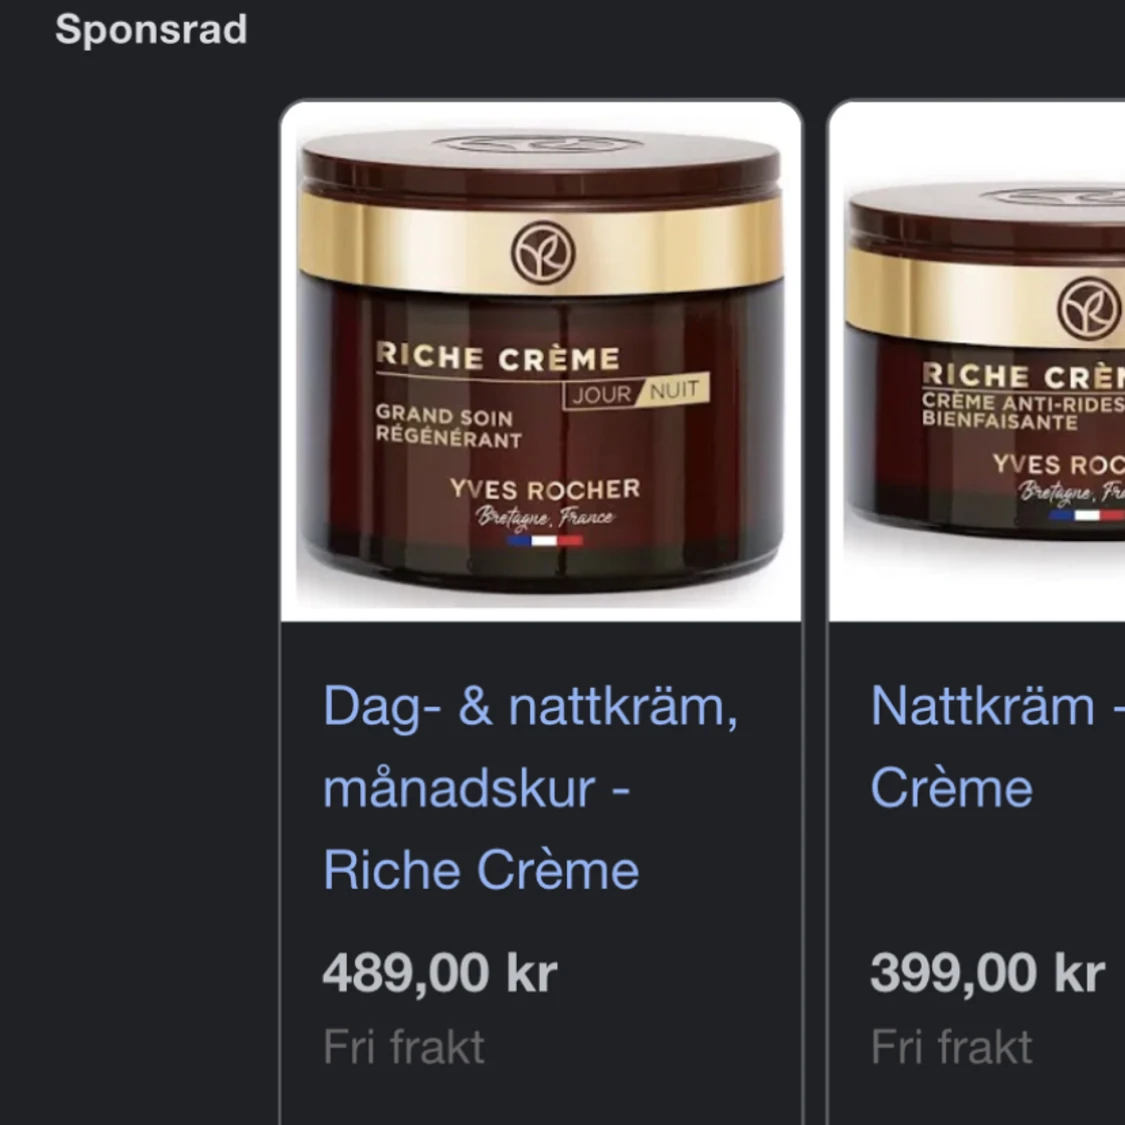The height and width of the screenshot is (1125, 1125).
Task: Open the Nattkräm Crème product link
Action: point(997,747)
